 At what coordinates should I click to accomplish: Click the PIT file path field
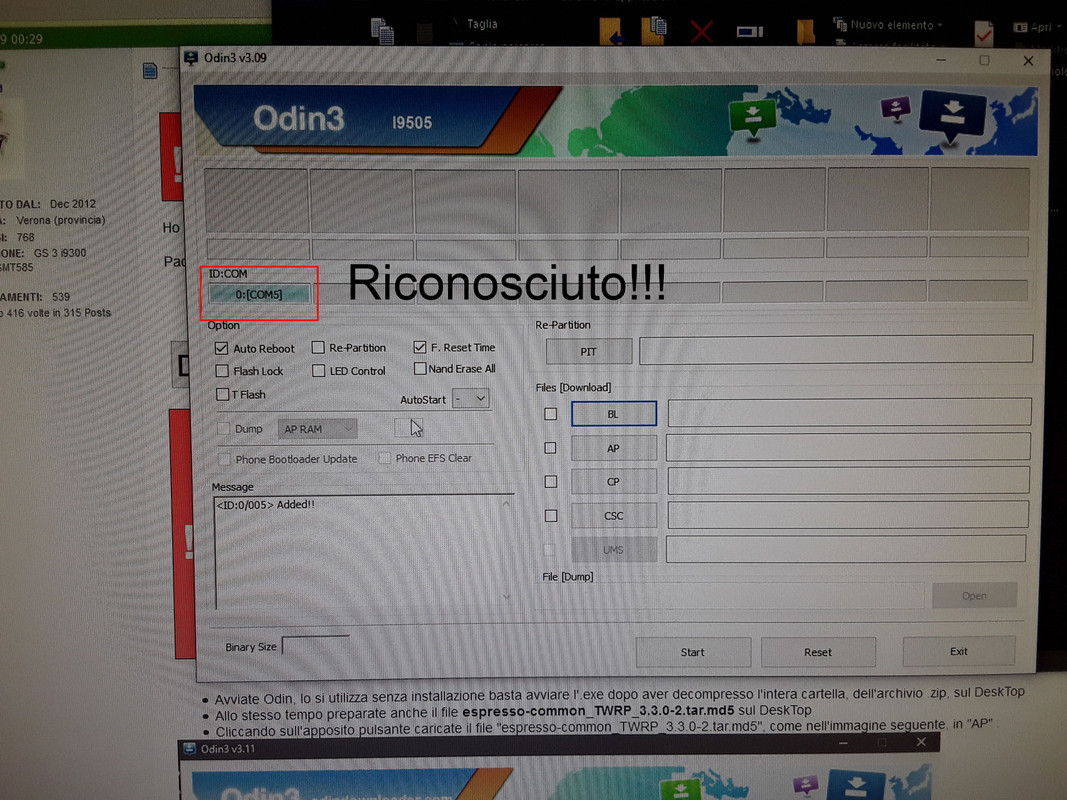click(x=836, y=349)
